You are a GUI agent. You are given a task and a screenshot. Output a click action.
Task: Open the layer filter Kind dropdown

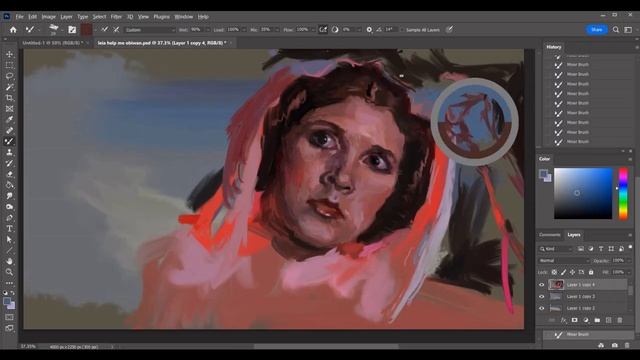click(x=556, y=249)
